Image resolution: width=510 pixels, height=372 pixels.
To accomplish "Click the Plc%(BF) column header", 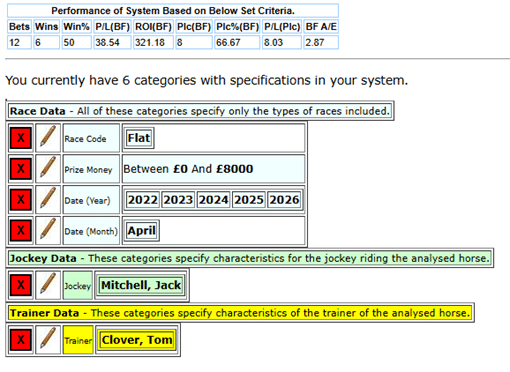I will 237,27.
